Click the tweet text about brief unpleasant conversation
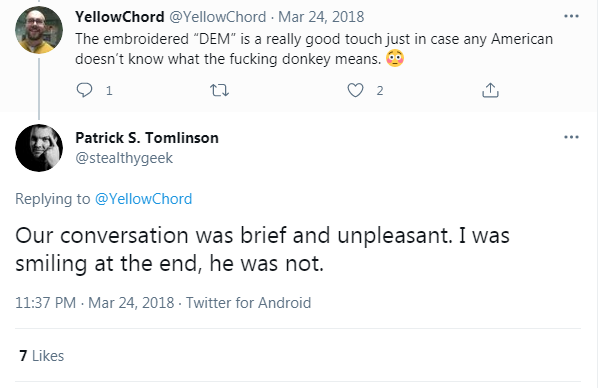Viewport: 602px width, 388px height. click(x=262, y=249)
